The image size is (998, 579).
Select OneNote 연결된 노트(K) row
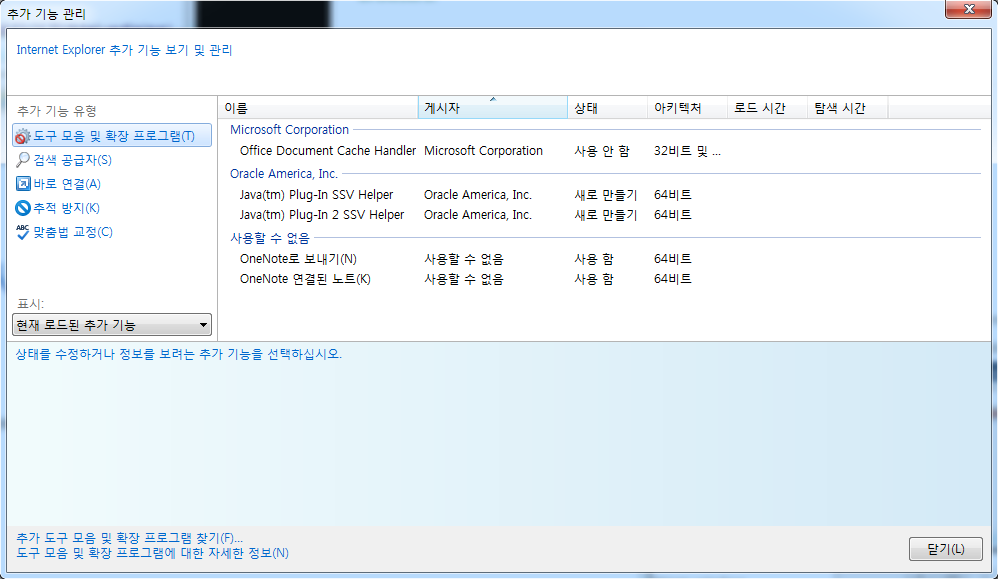pos(603,279)
